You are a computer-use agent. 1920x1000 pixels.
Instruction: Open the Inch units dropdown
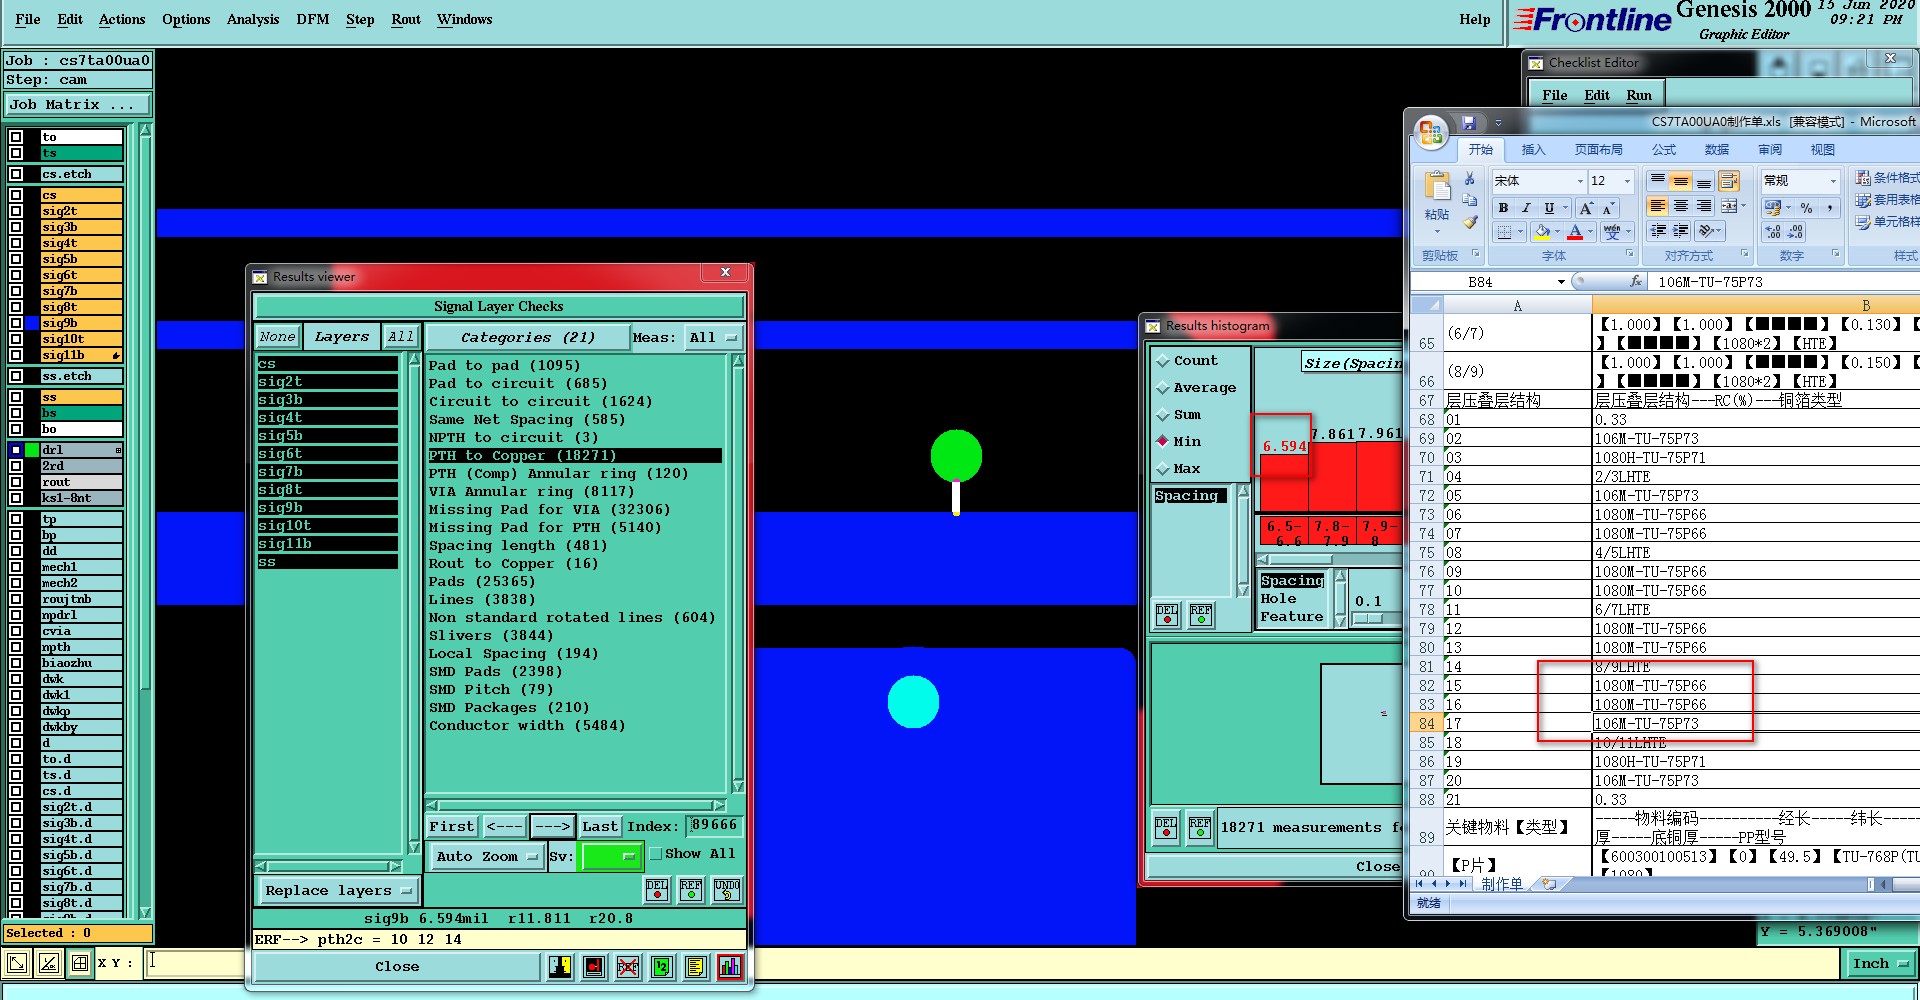1880,964
